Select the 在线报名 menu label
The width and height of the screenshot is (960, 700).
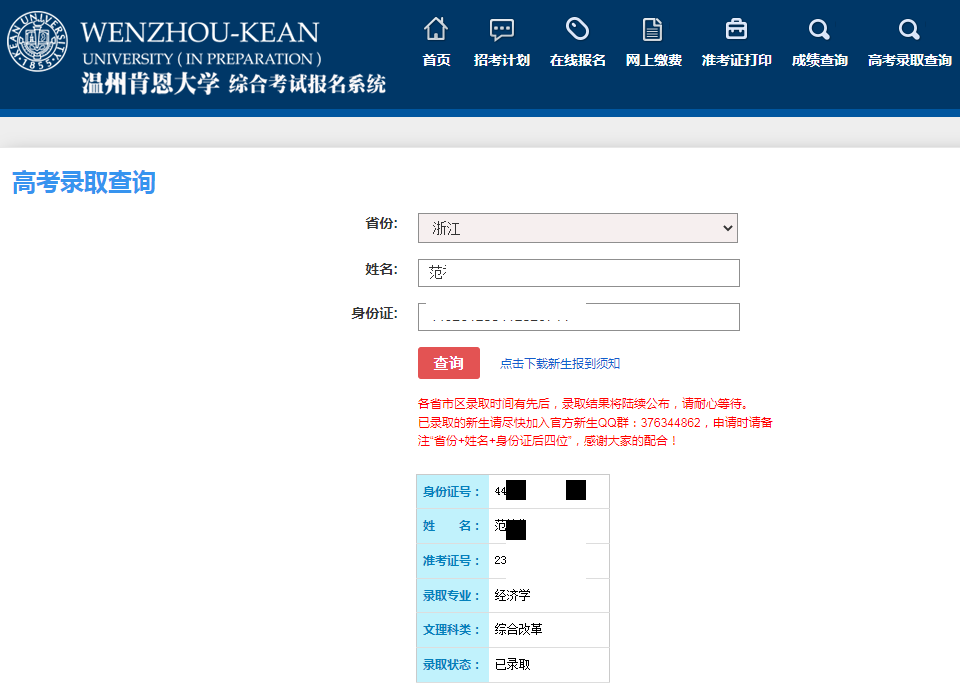(x=577, y=61)
